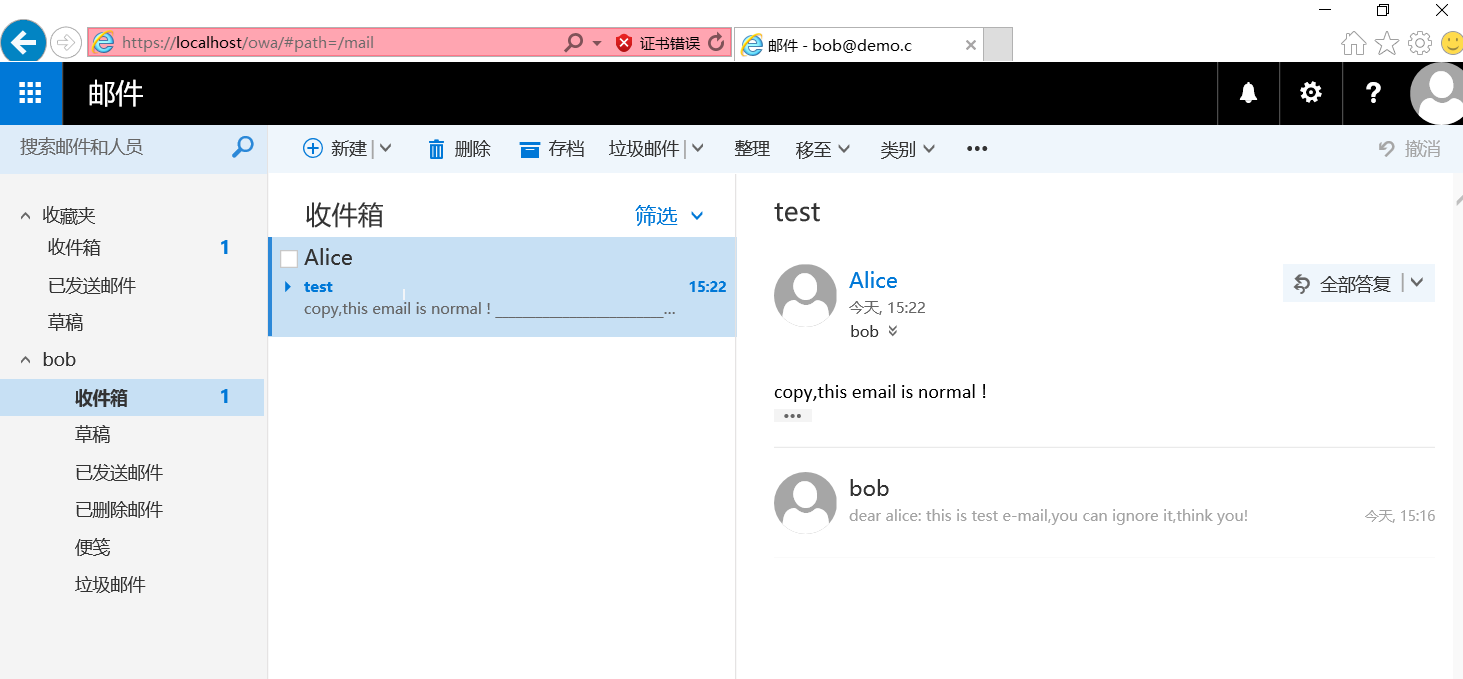Open the apps launcher grid icon
Image resolution: width=1463 pixels, height=679 pixels.
point(30,93)
